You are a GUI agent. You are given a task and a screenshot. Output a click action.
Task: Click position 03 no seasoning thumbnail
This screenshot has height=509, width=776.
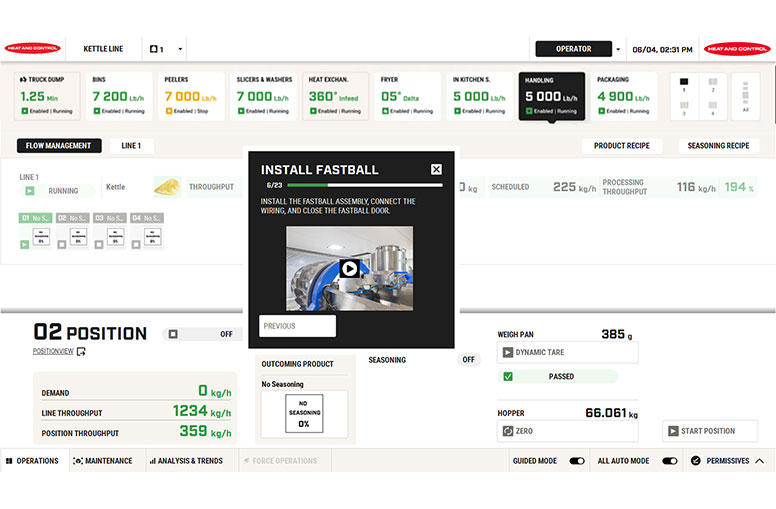115,237
